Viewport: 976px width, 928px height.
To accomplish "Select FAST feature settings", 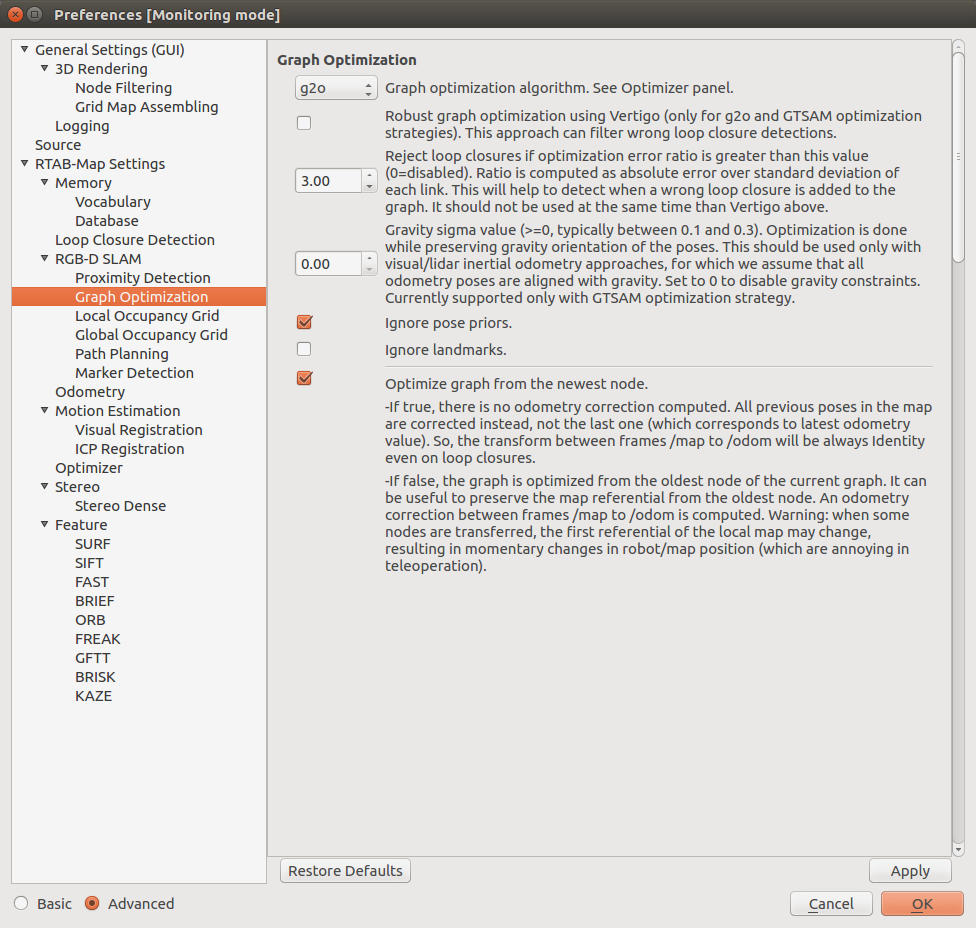I will (x=92, y=582).
